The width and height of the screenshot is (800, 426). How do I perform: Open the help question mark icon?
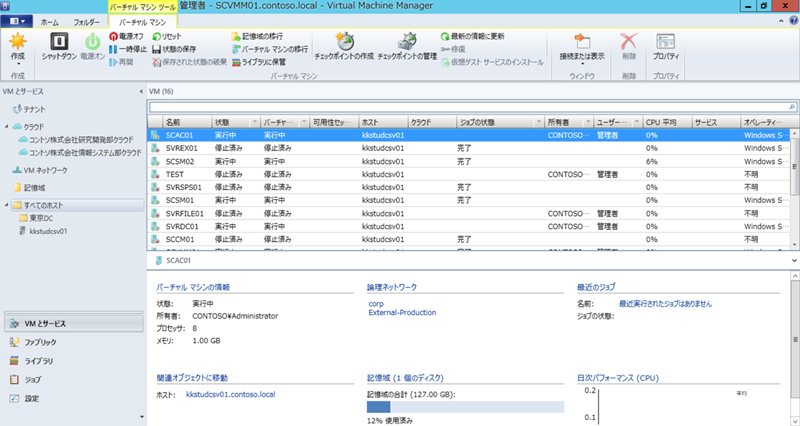tap(794, 21)
